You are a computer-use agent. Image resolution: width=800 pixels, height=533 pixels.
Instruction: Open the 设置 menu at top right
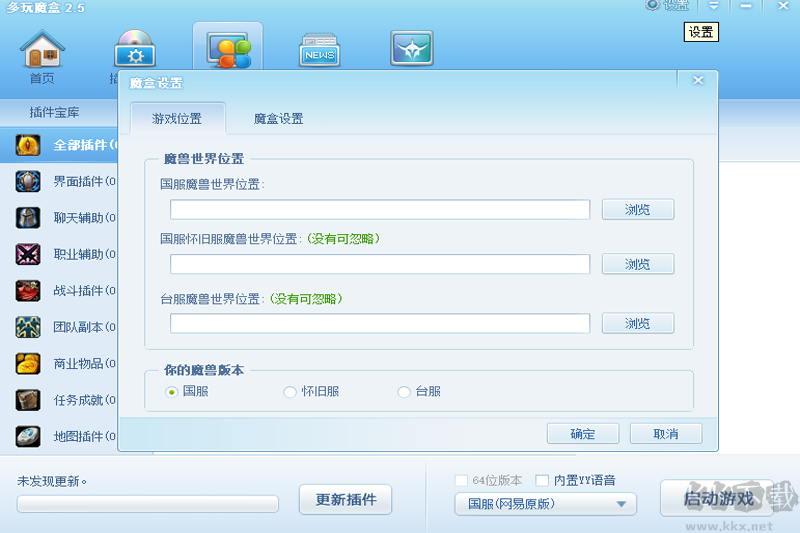click(x=668, y=6)
